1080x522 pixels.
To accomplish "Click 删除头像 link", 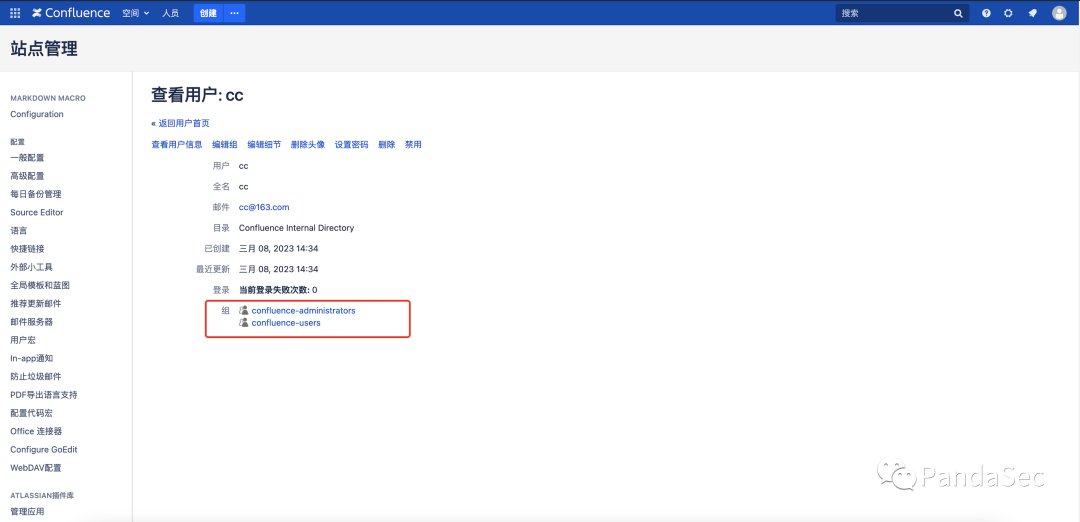I will [x=308, y=145].
